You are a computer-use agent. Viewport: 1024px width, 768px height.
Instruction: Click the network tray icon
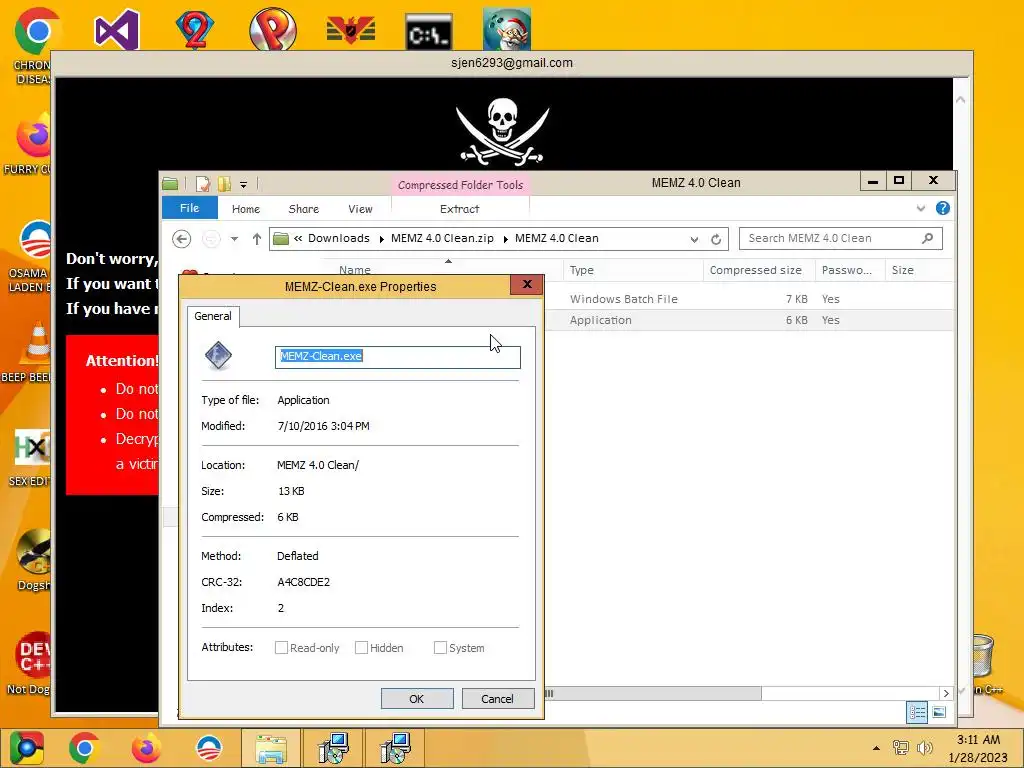coord(901,748)
